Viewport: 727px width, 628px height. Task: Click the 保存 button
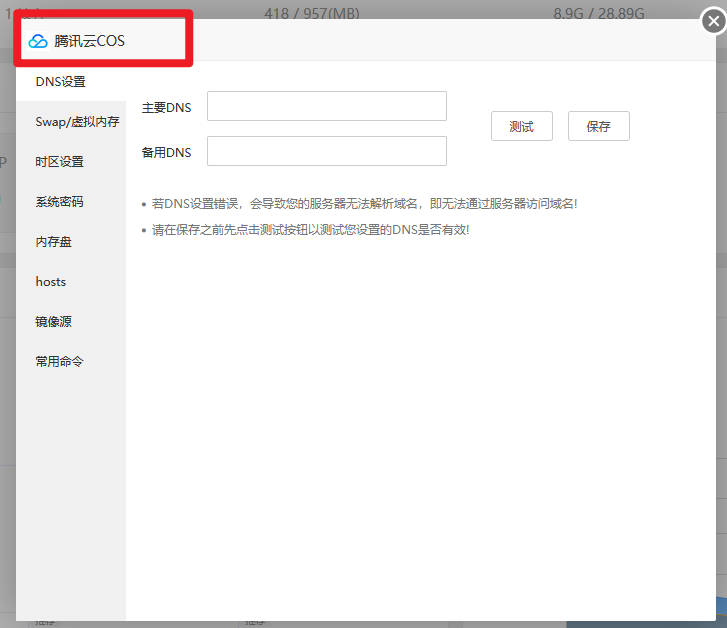(599, 126)
